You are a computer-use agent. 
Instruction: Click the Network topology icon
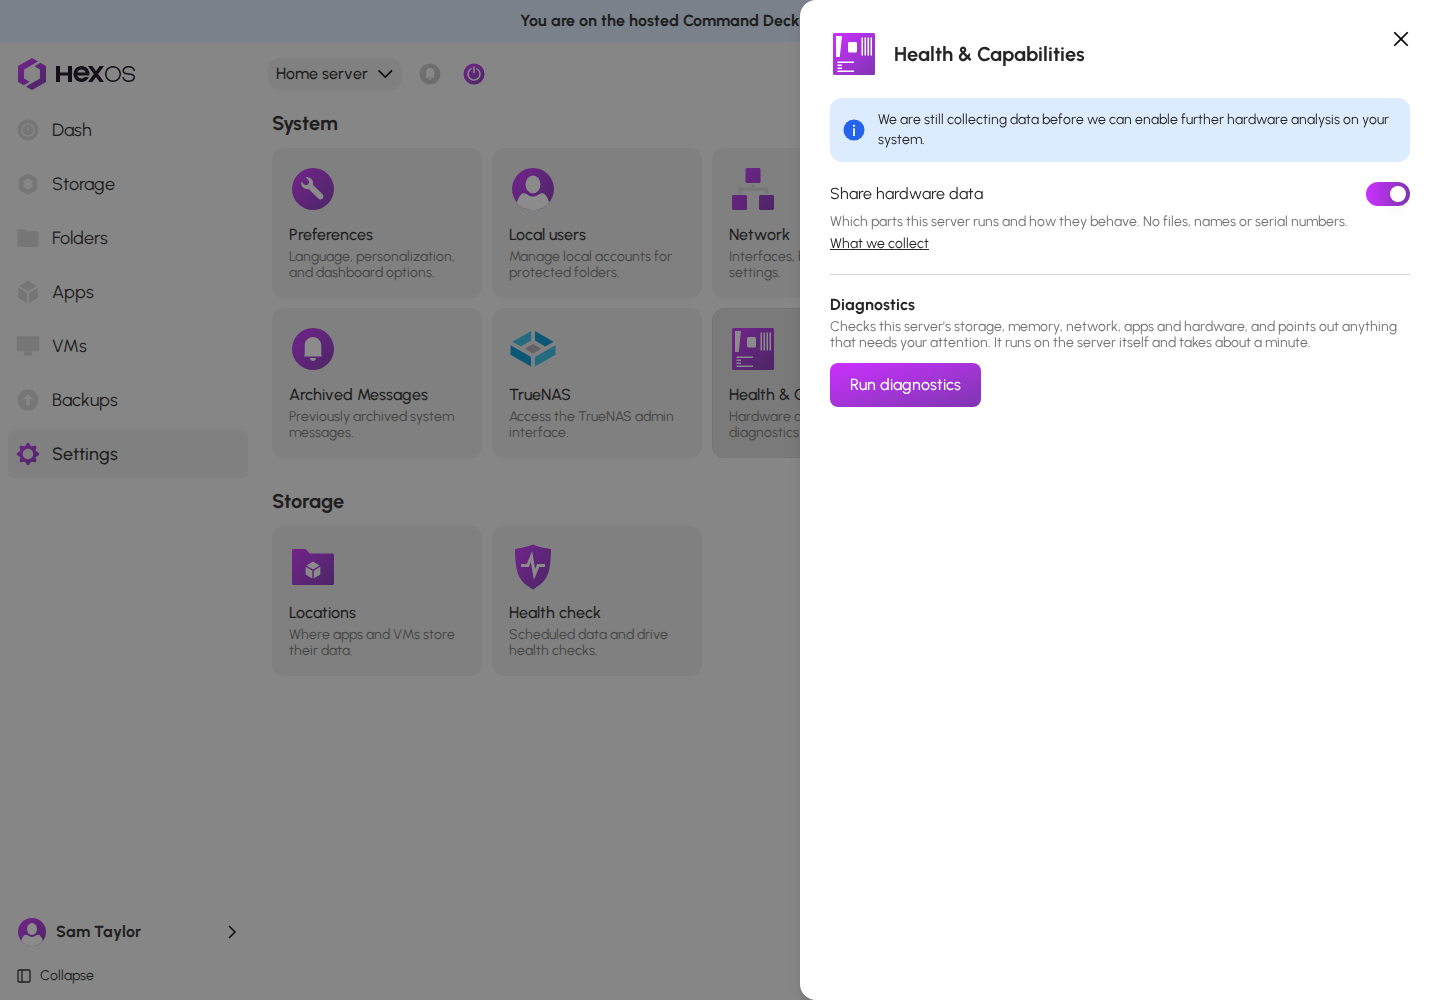click(x=753, y=189)
